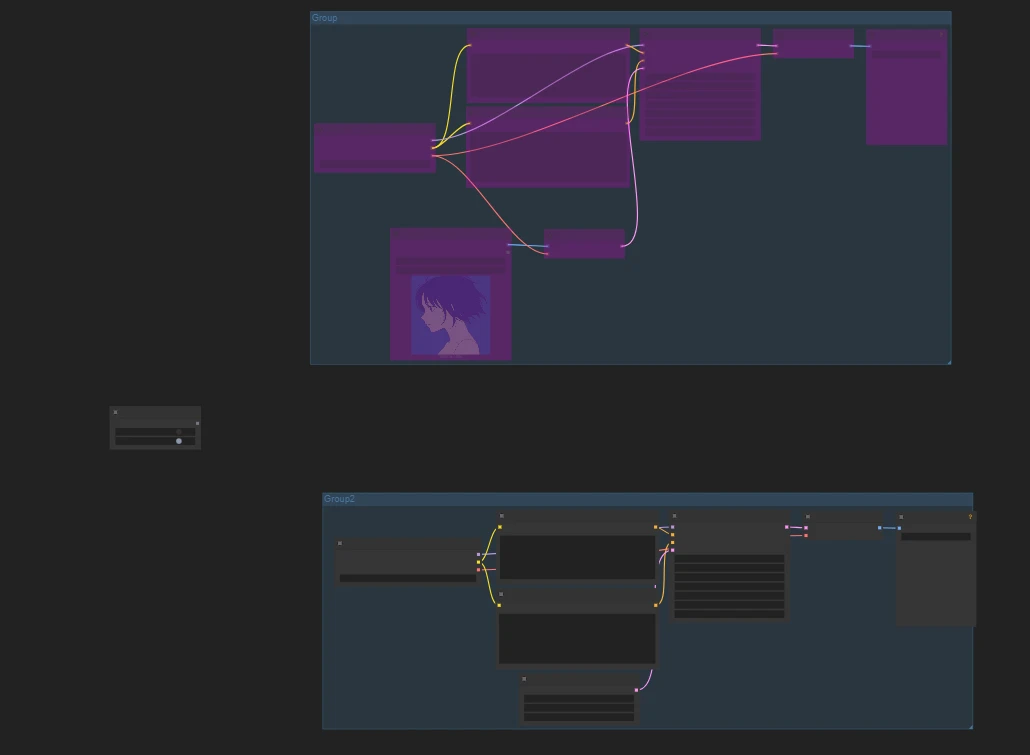Click the question mark icon on Group2's rightmost node

point(970,517)
